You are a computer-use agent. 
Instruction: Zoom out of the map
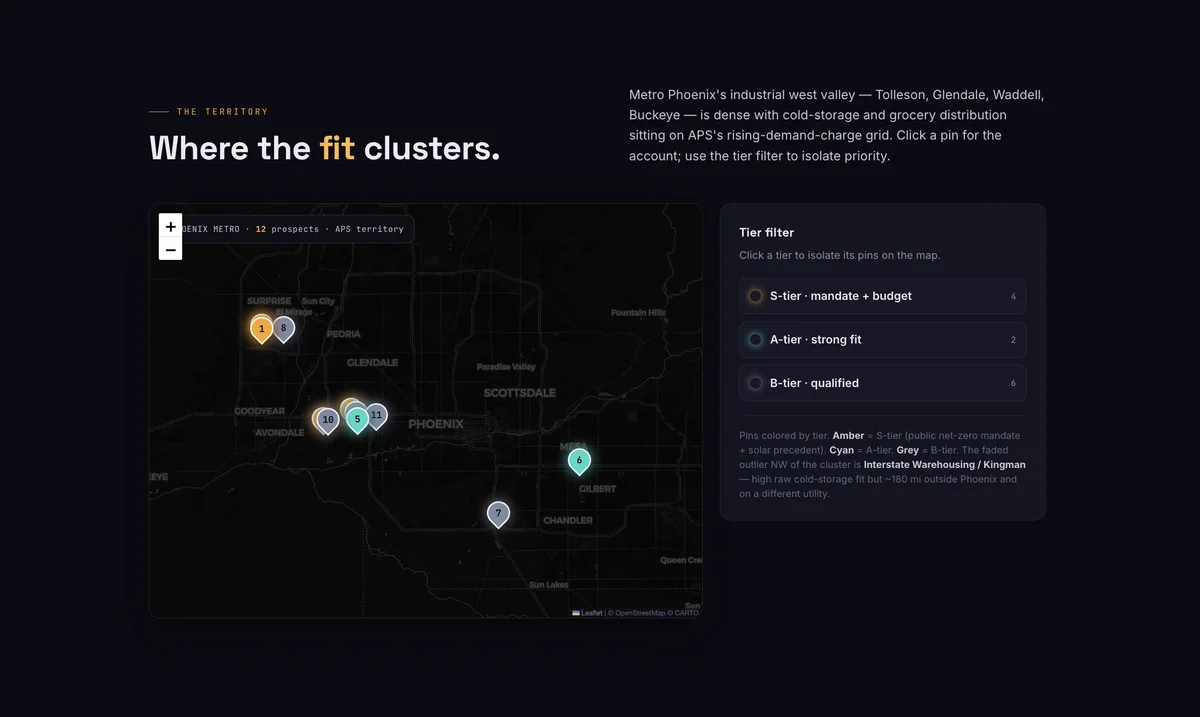coord(171,249)
